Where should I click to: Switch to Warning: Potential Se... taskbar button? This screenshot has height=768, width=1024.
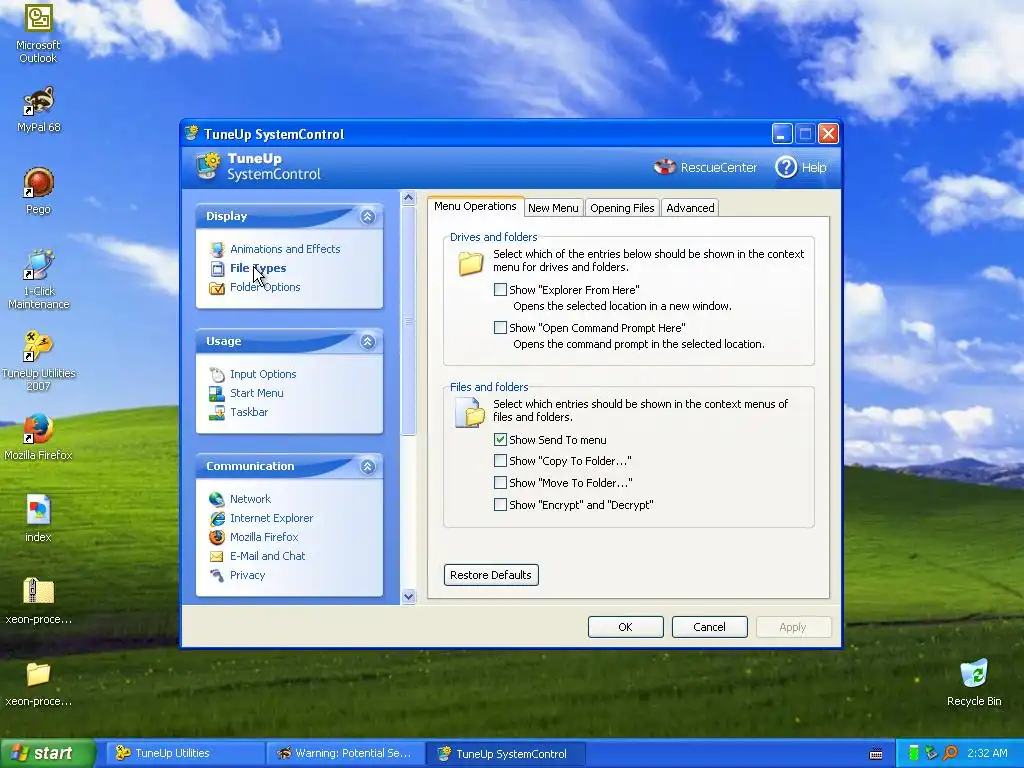click(345, 754)
